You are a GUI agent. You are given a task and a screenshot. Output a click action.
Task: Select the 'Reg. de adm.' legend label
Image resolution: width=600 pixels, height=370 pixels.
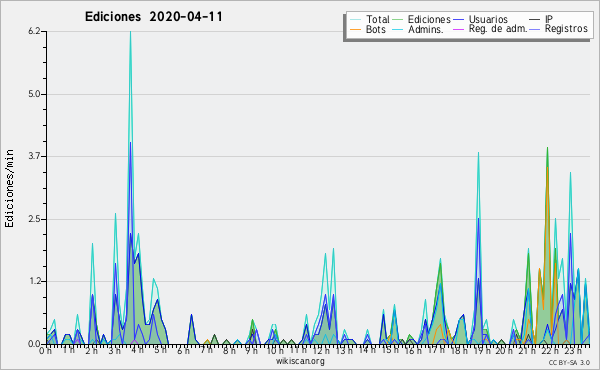(498, 29)
